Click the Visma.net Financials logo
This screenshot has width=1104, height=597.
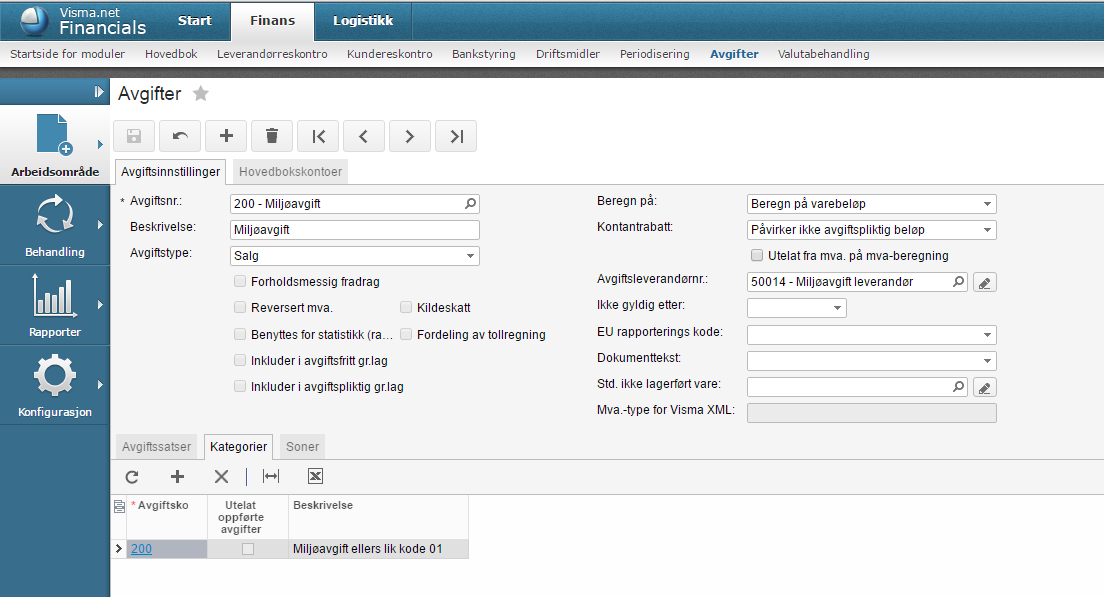pos(83,21)
